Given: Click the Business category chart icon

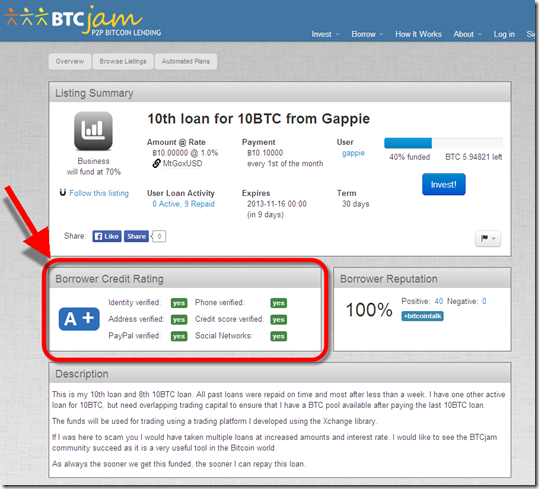Looking at the screenshot, I should [x=93, y=131].
